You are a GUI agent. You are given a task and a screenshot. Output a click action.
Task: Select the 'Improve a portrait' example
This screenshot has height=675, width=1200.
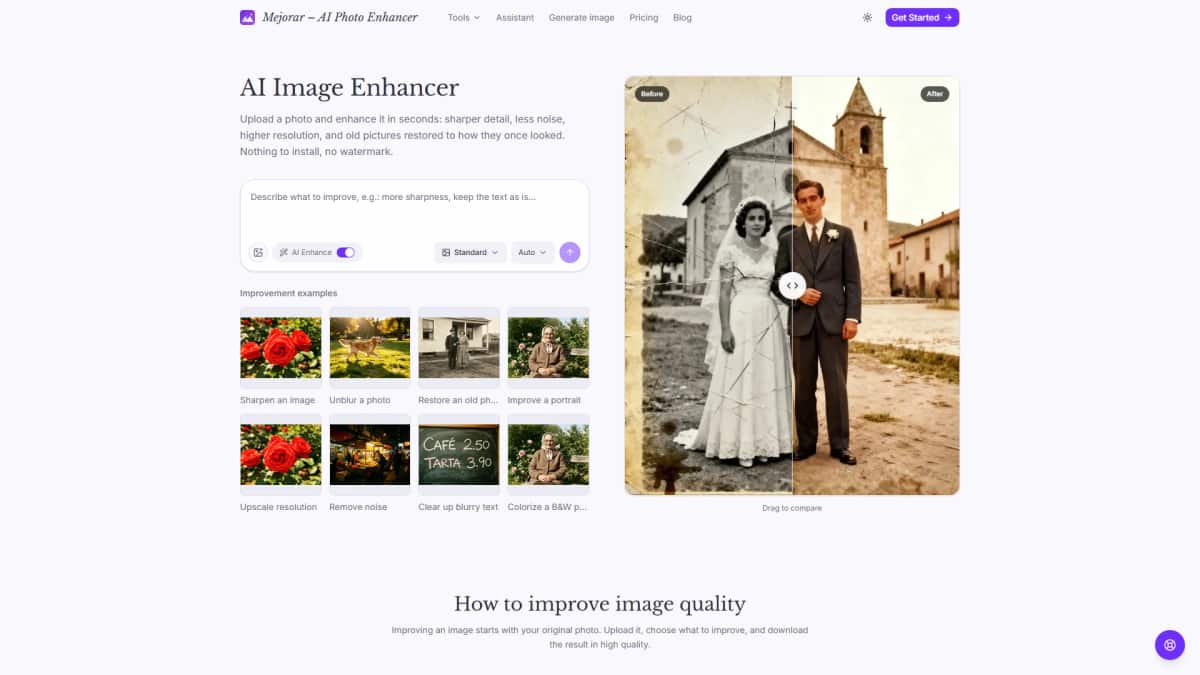548,356
